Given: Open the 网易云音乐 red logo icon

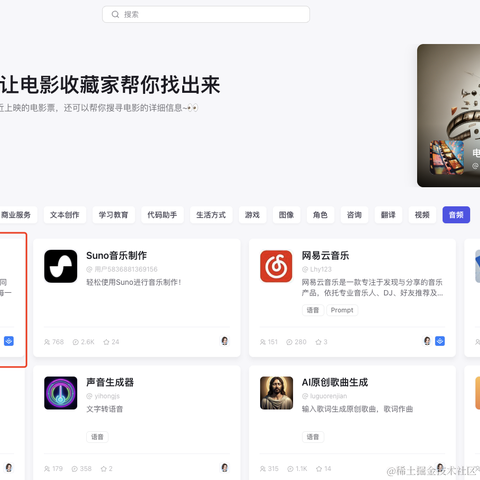Looking at the screenshot, I should [x=276, y=266].
